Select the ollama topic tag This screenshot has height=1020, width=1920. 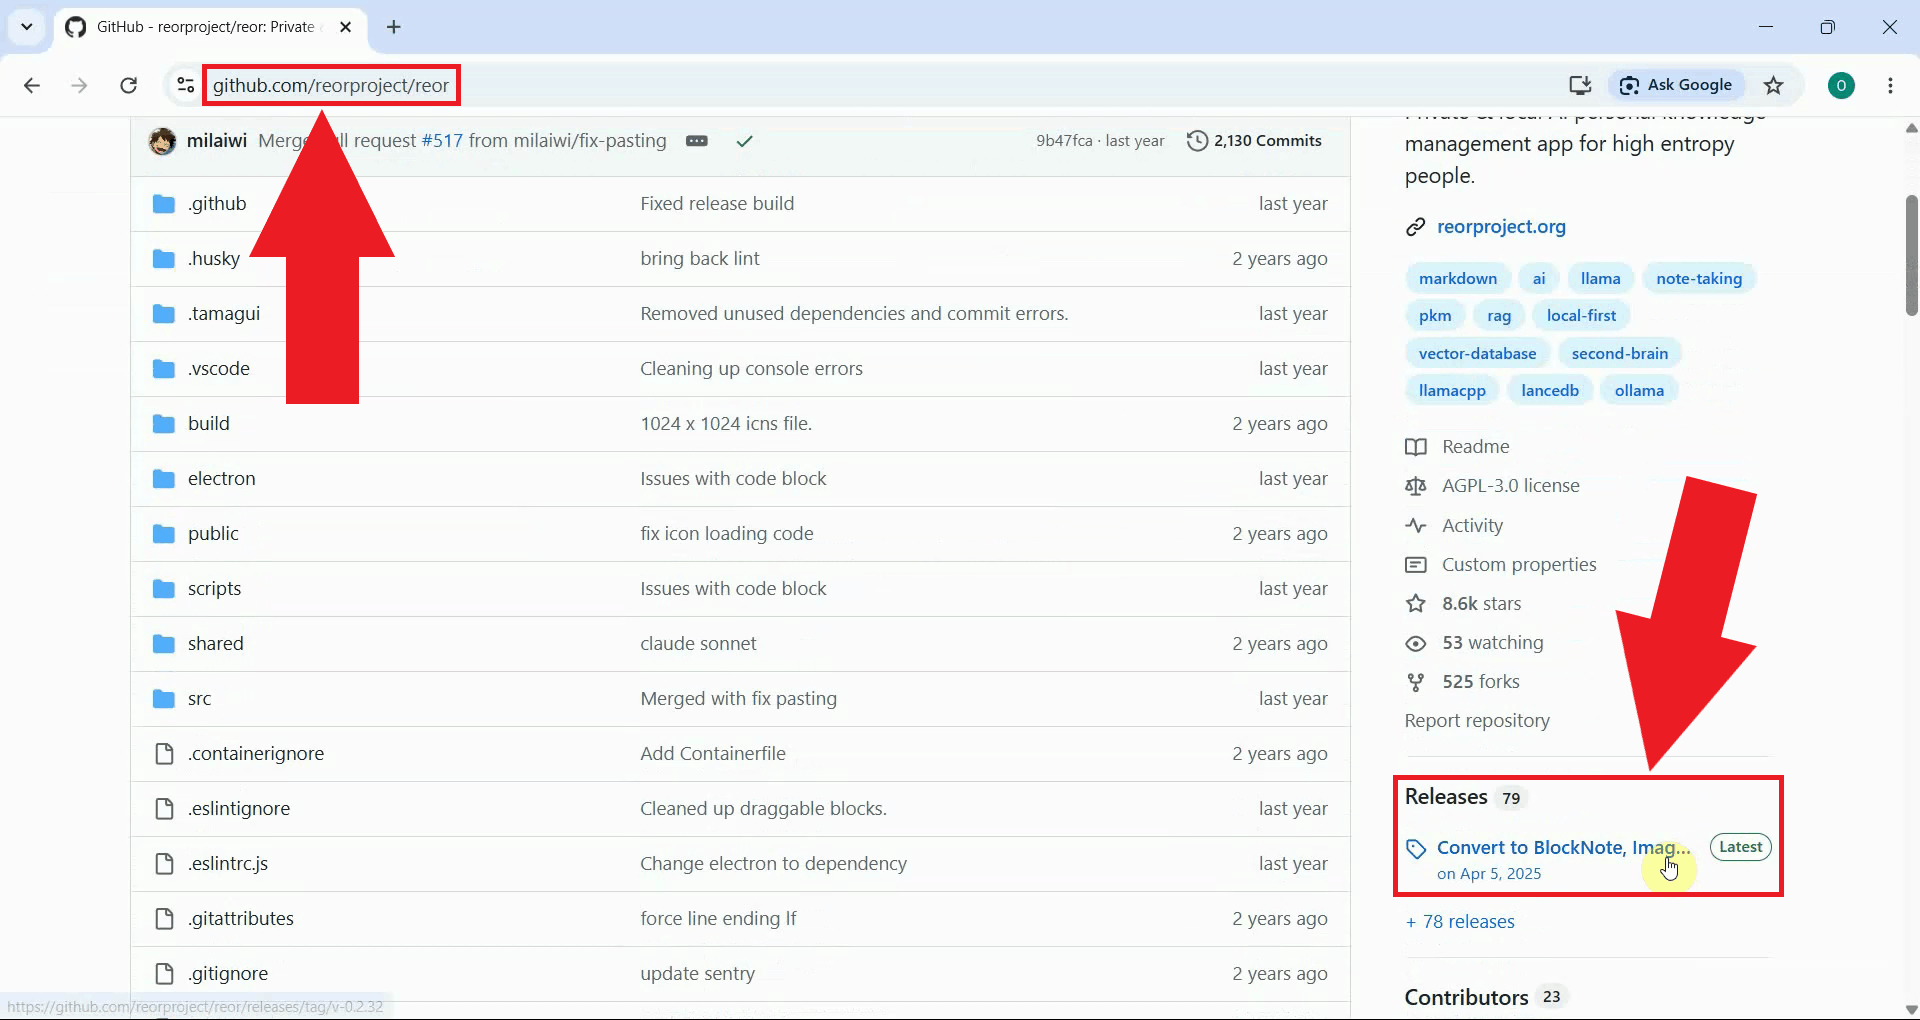click(1639, 391)
